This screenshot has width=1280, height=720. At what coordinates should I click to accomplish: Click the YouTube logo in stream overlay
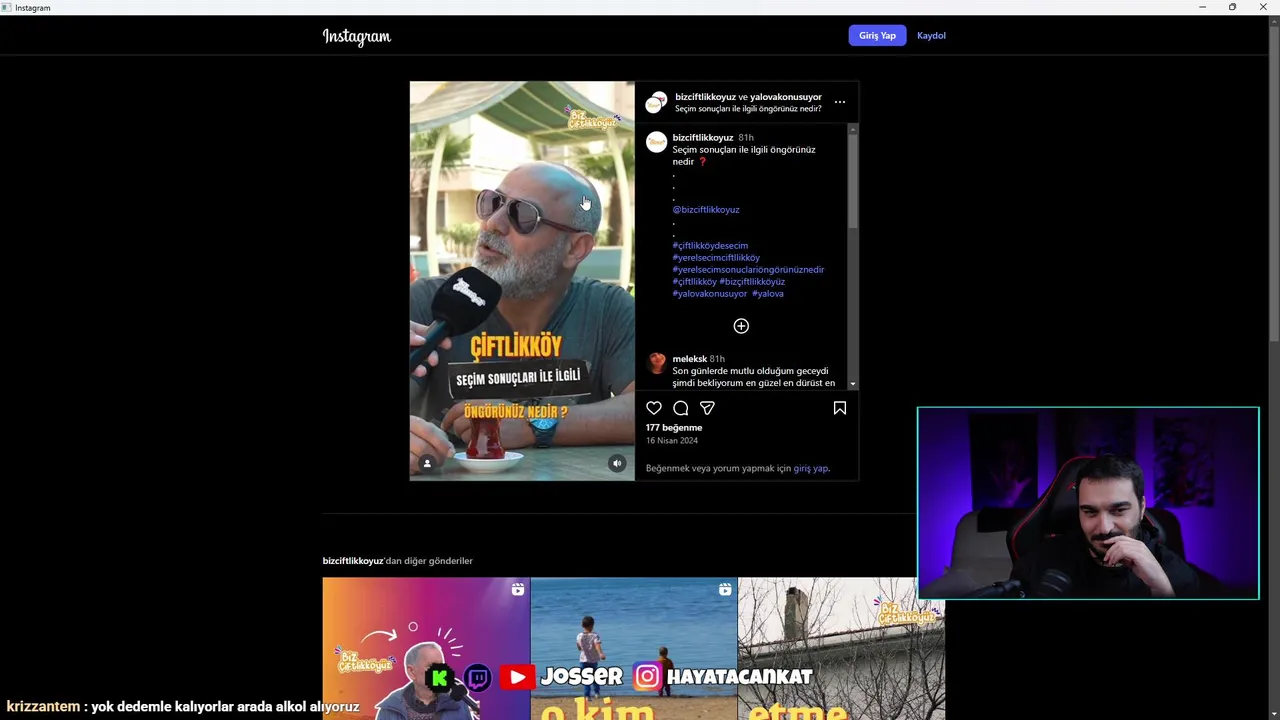coord(517,678)
